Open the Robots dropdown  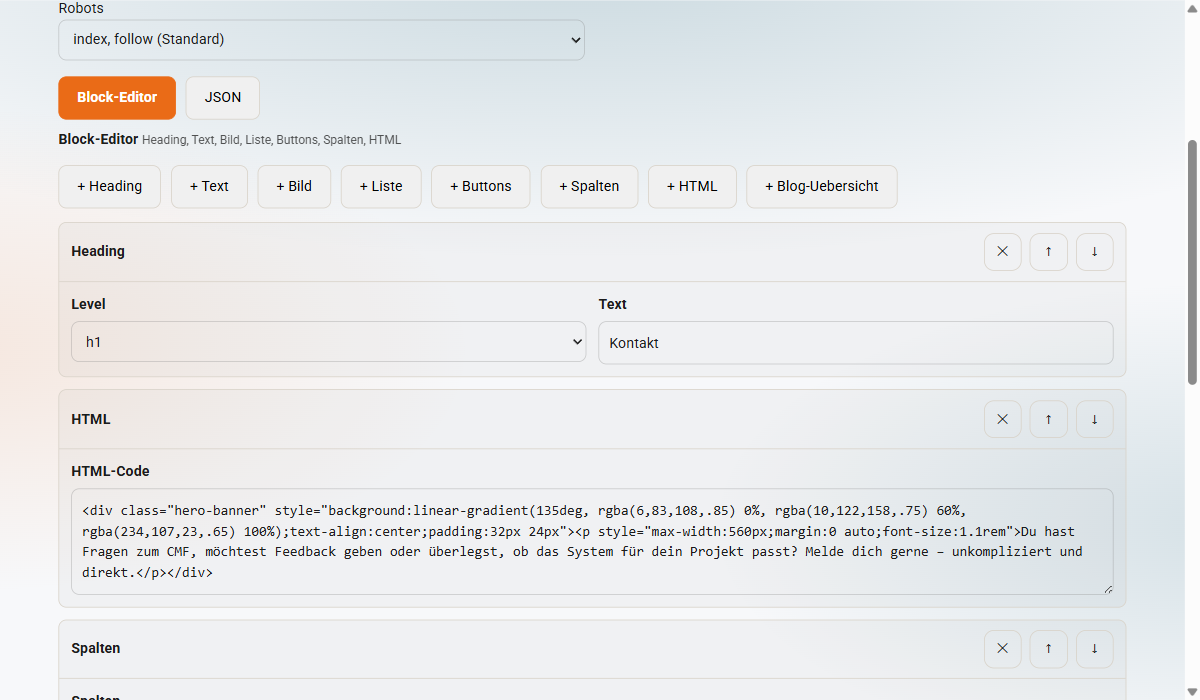click(321, 39)
